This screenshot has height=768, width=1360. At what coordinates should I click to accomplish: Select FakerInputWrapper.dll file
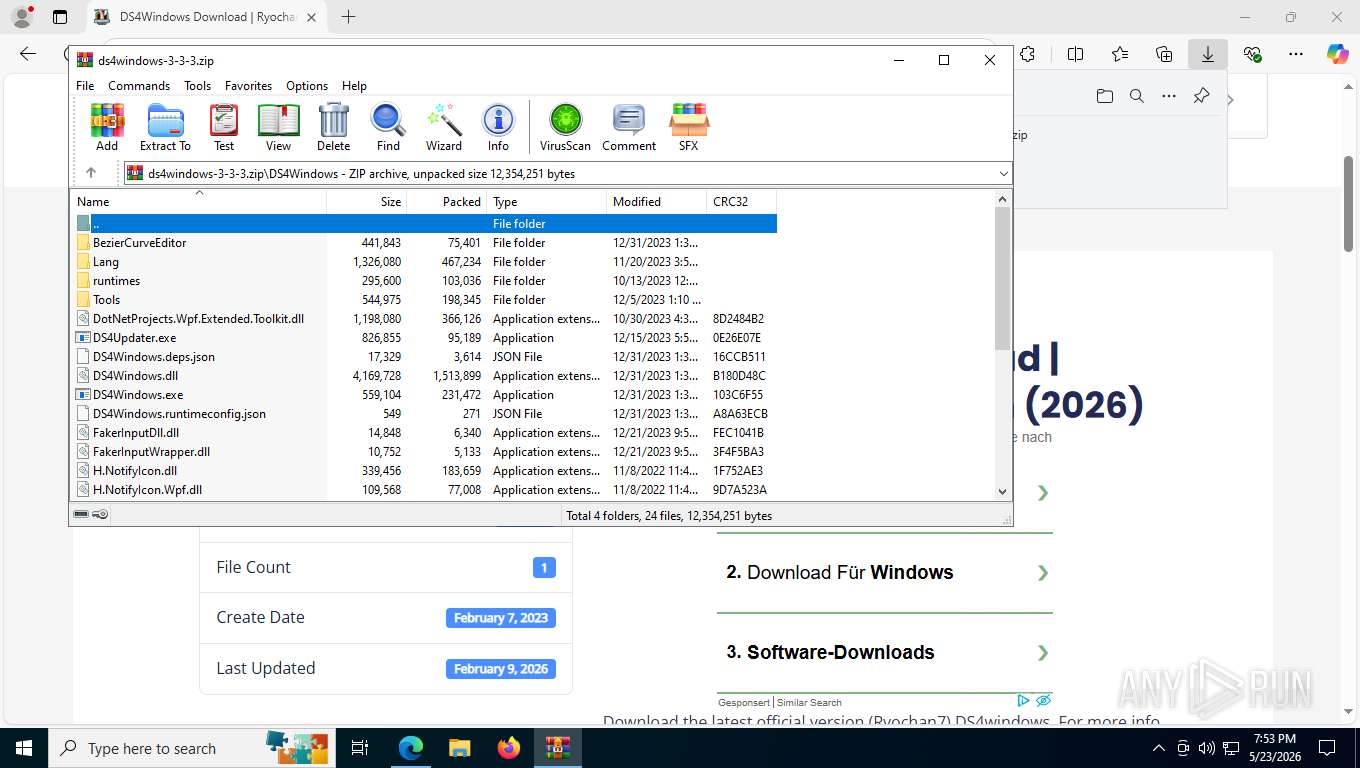[x=424, y=452]
